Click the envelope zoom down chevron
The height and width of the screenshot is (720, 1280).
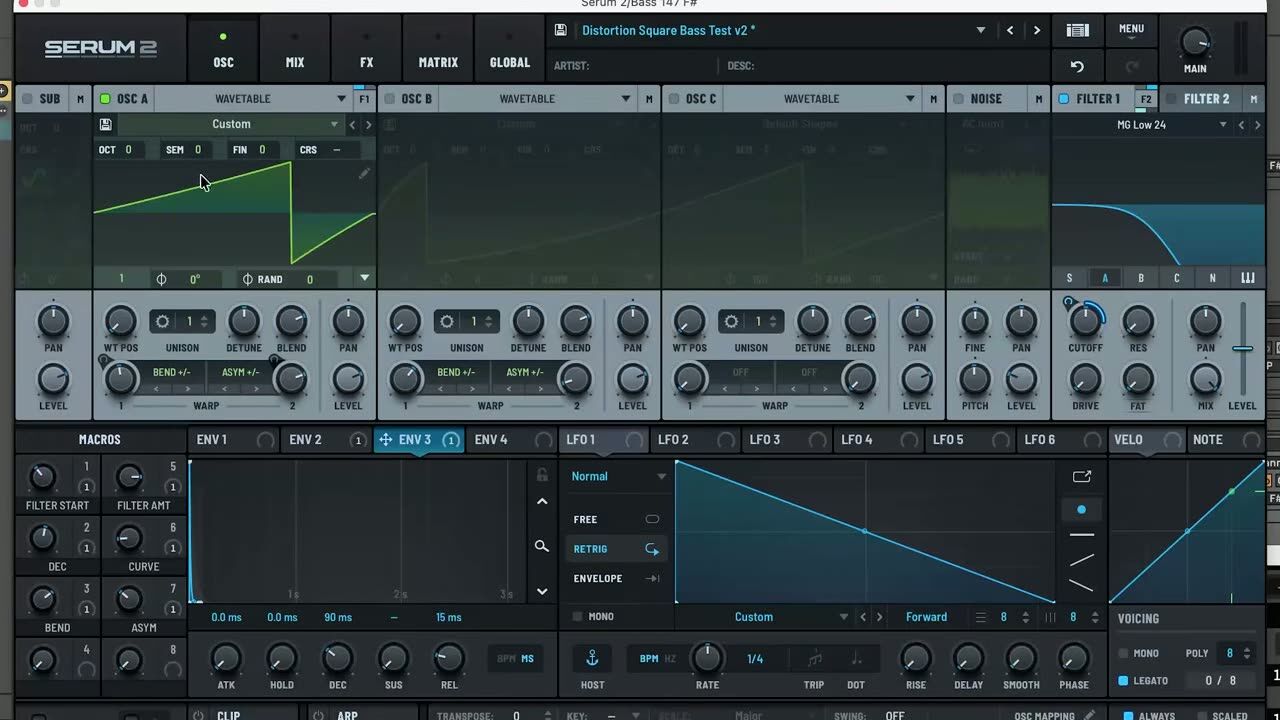coord(542,591)
